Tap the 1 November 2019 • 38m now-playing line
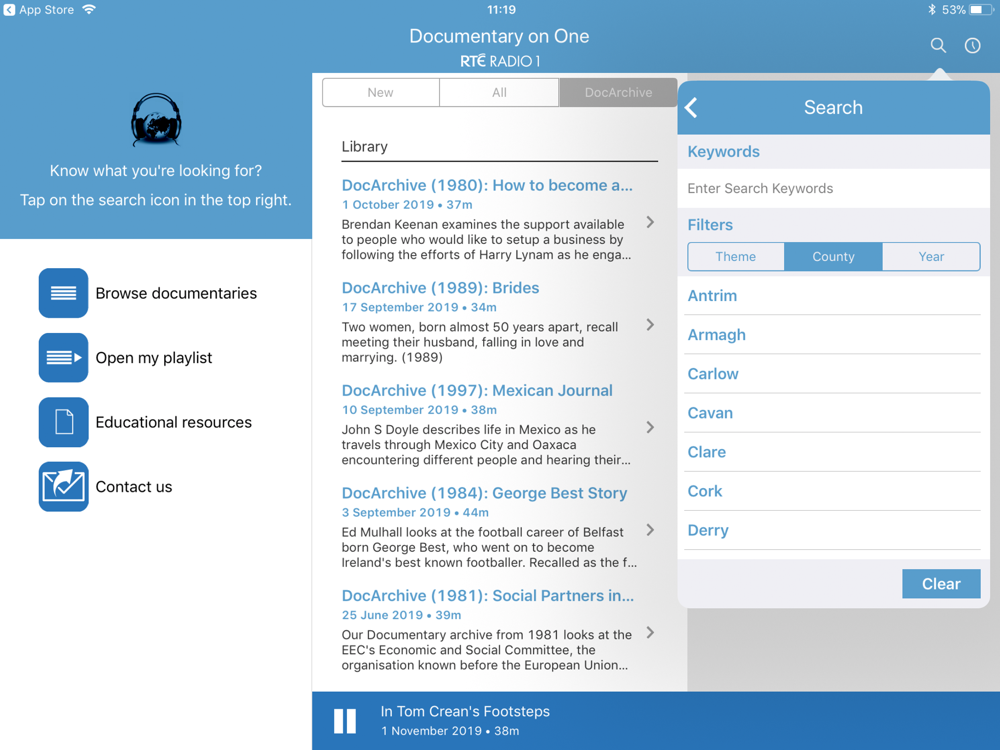This screenshot has width=1000, height=750. (450, 731)
